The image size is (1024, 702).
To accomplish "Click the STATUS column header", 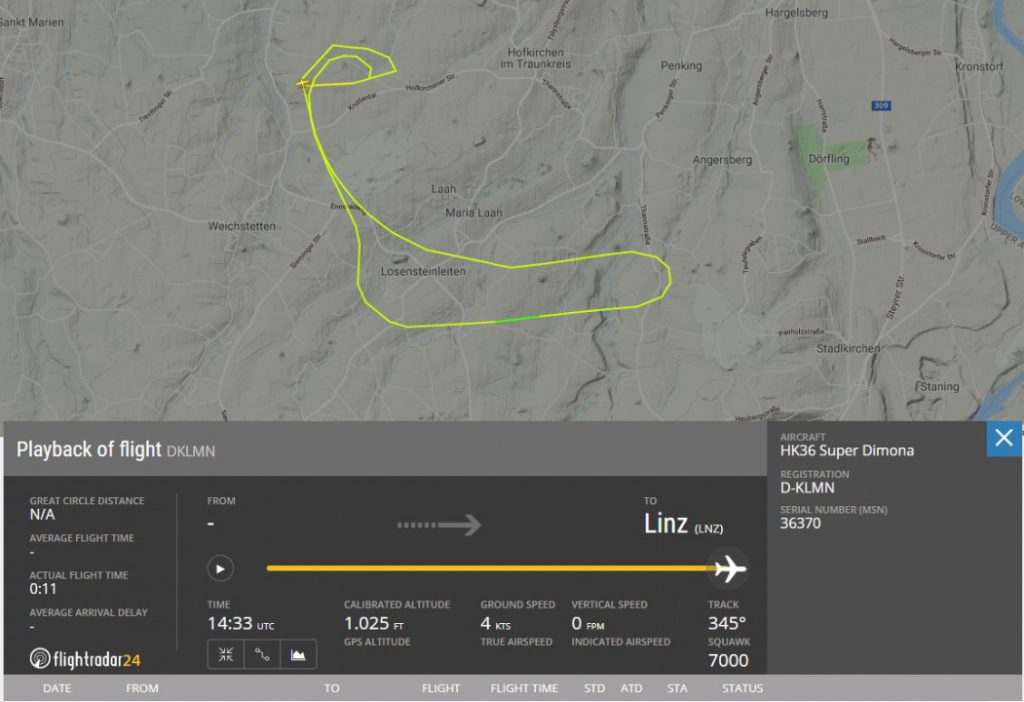I will (743, 688).
